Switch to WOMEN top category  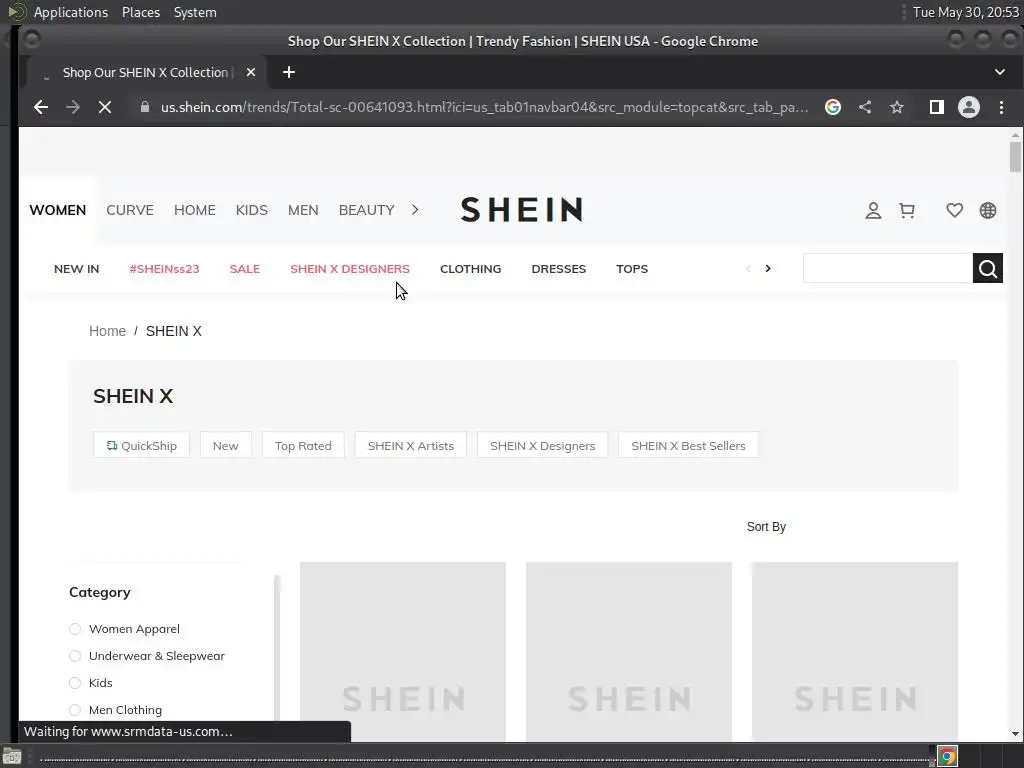tap(57, 210)
